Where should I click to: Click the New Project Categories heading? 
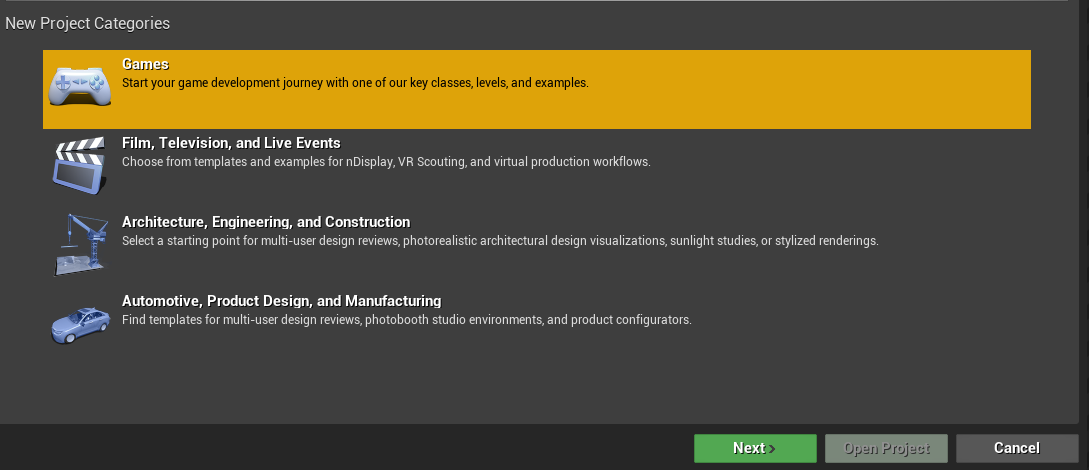pyautogui.click(x=88, y=23)
